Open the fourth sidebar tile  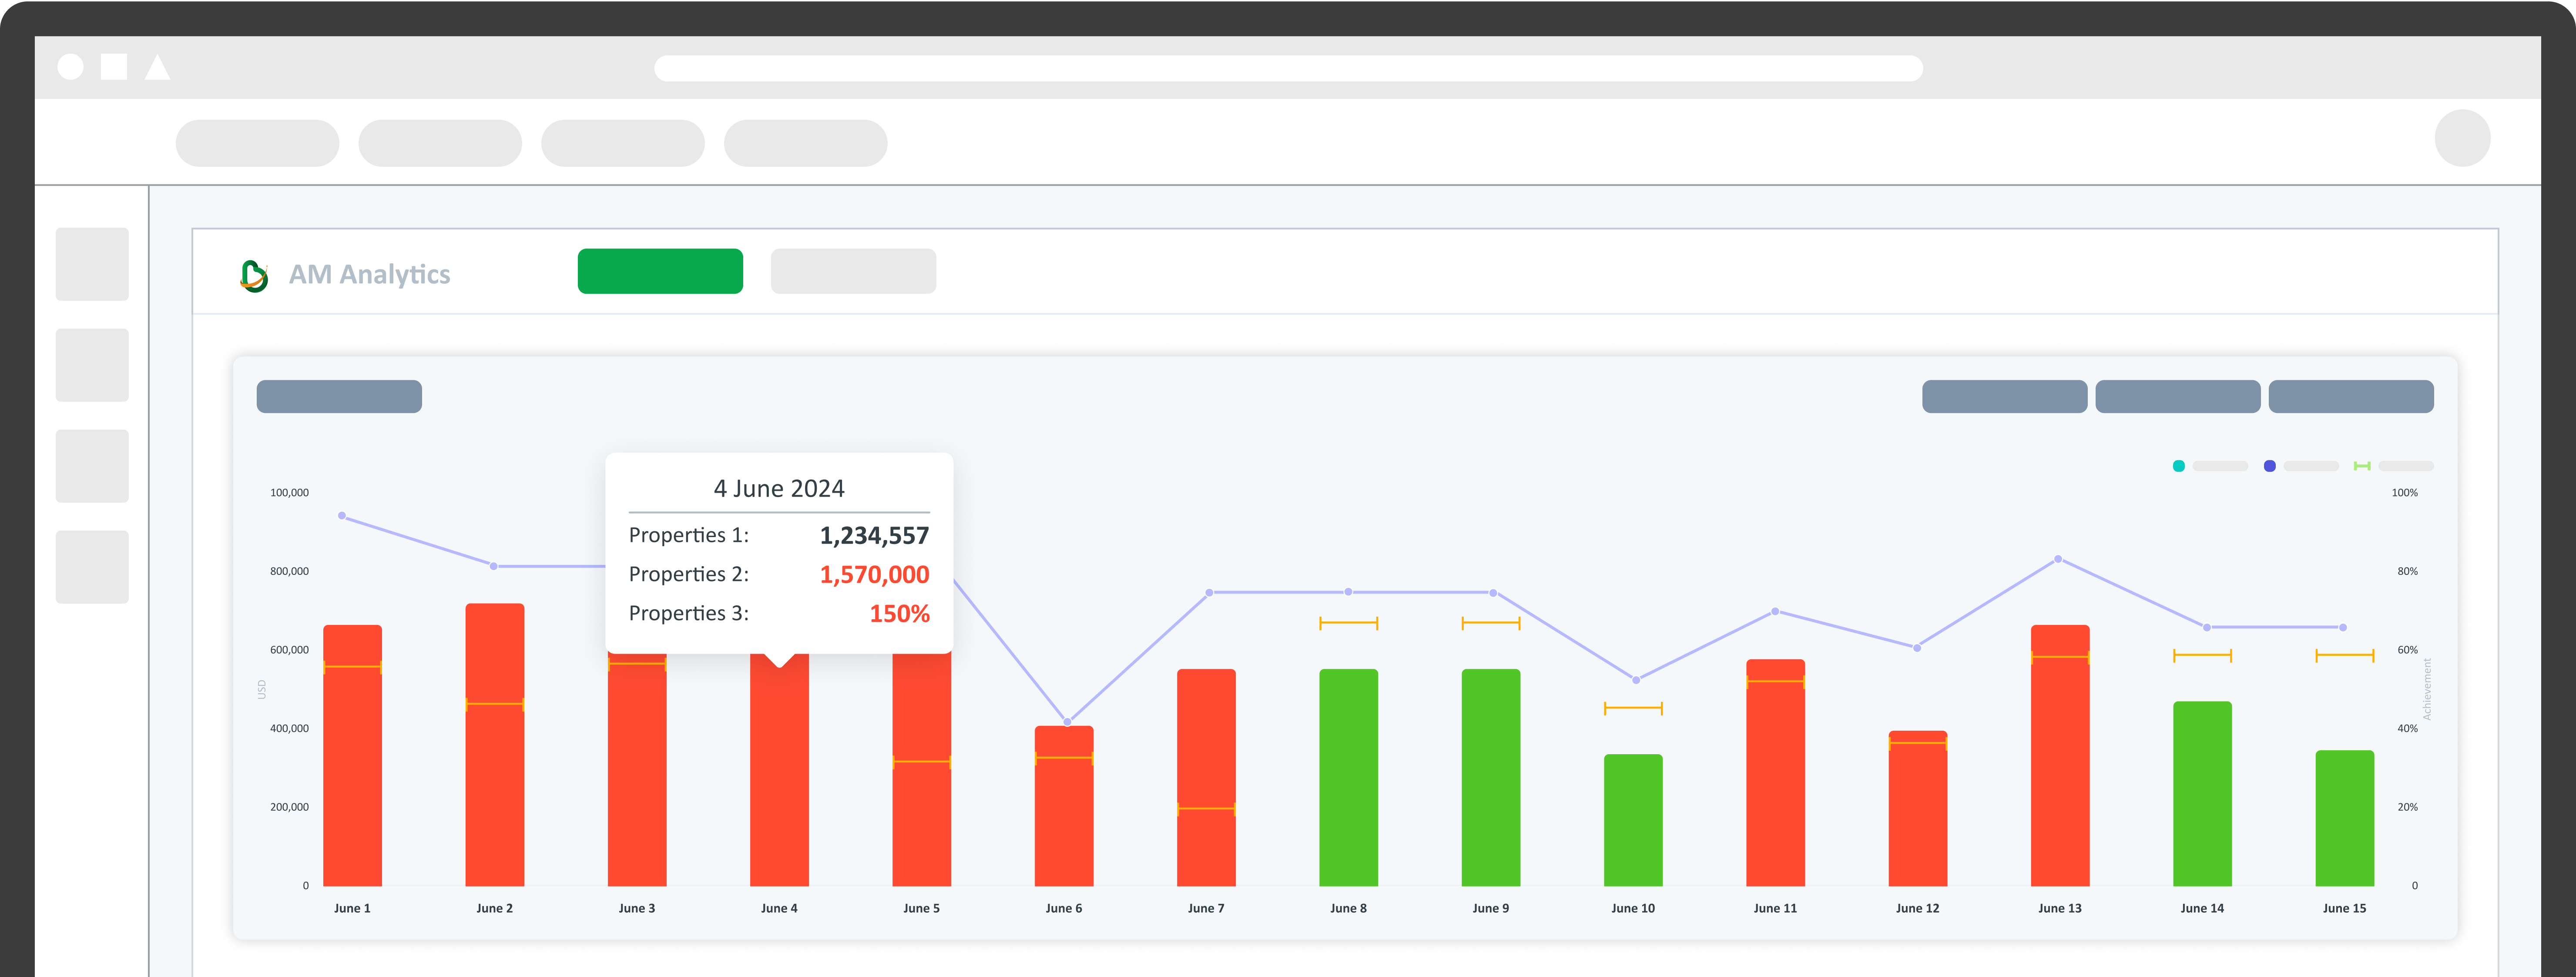pos(92,567)
